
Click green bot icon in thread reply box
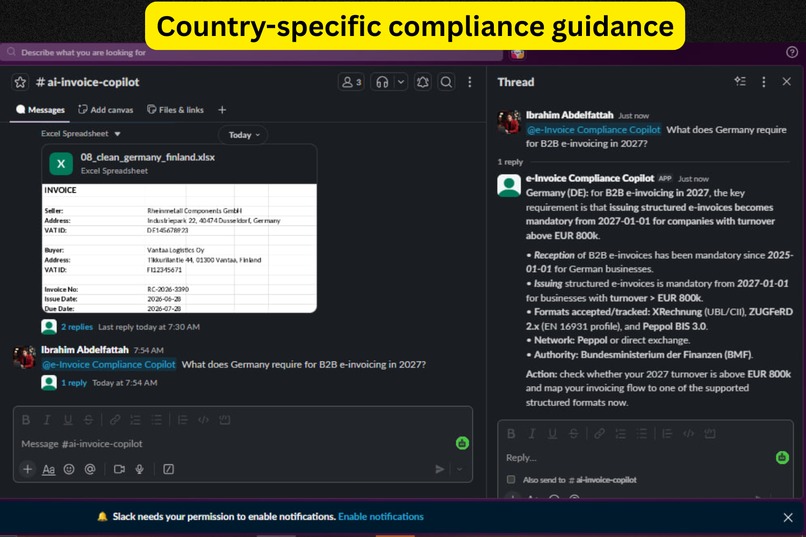pyautogui.click(x=782, y=457)
